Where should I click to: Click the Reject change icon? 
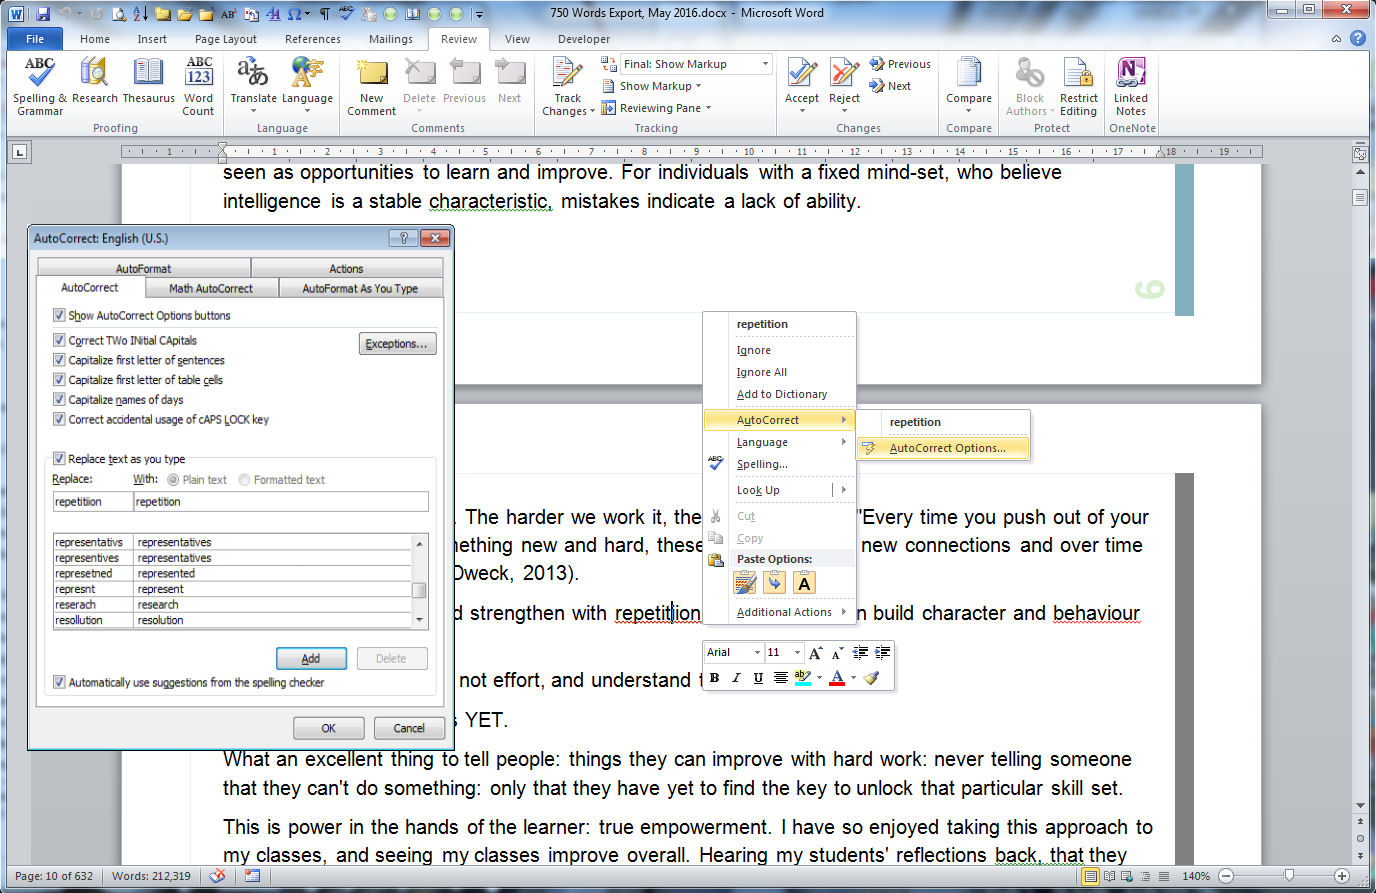point(844,73)
